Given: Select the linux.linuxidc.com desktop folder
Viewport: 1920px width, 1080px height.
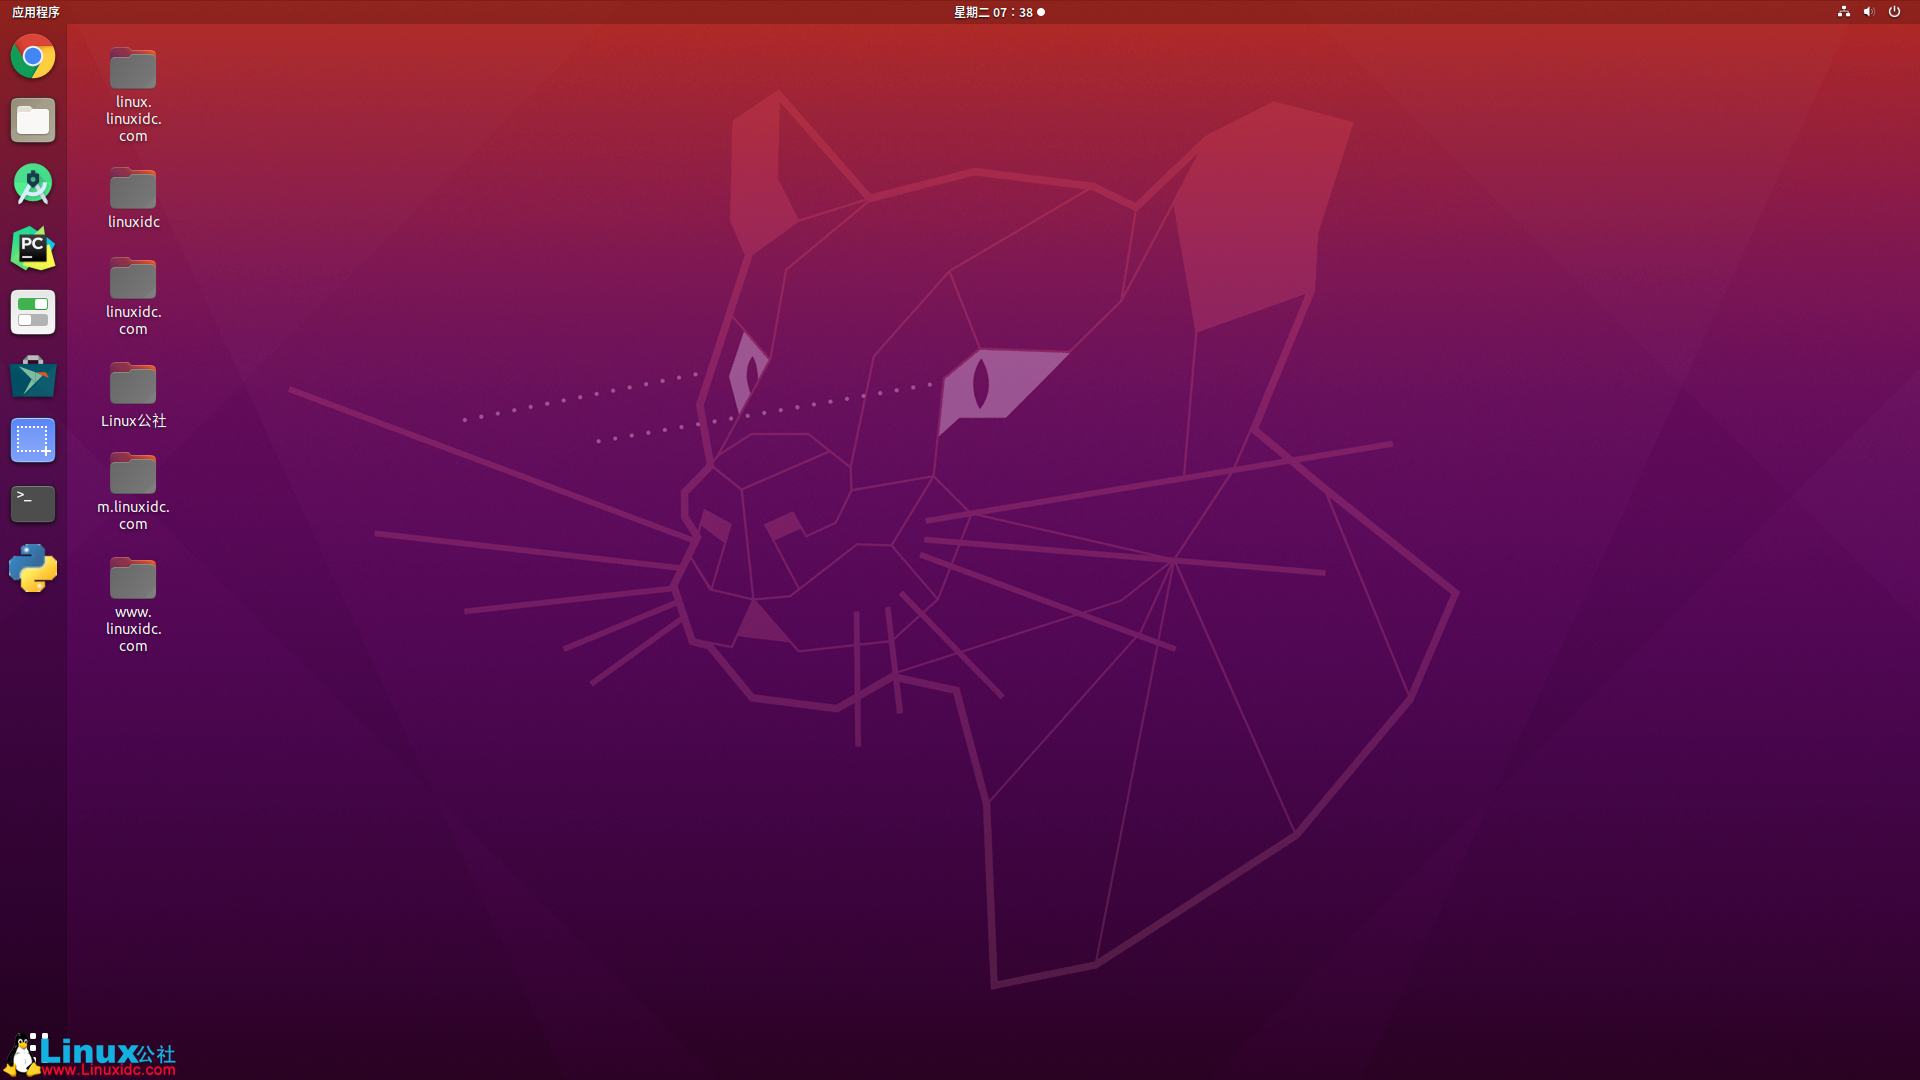Looking at the screenshot, I should point(133,95).
